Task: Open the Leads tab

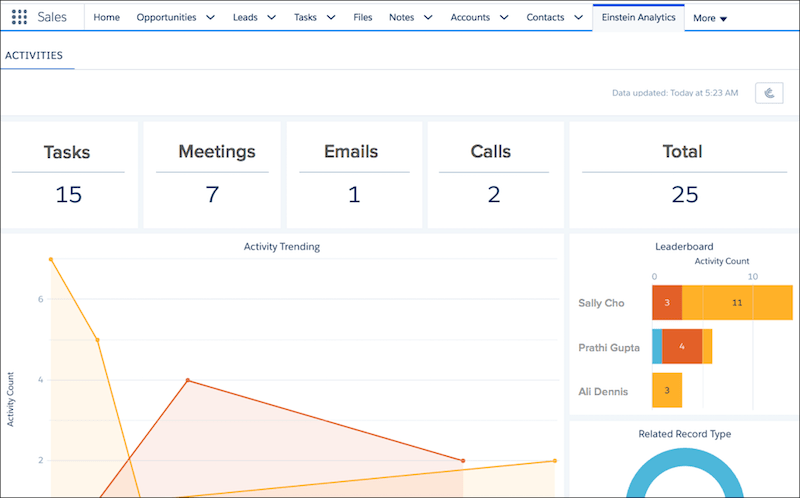Action: (x=245, y=17)
